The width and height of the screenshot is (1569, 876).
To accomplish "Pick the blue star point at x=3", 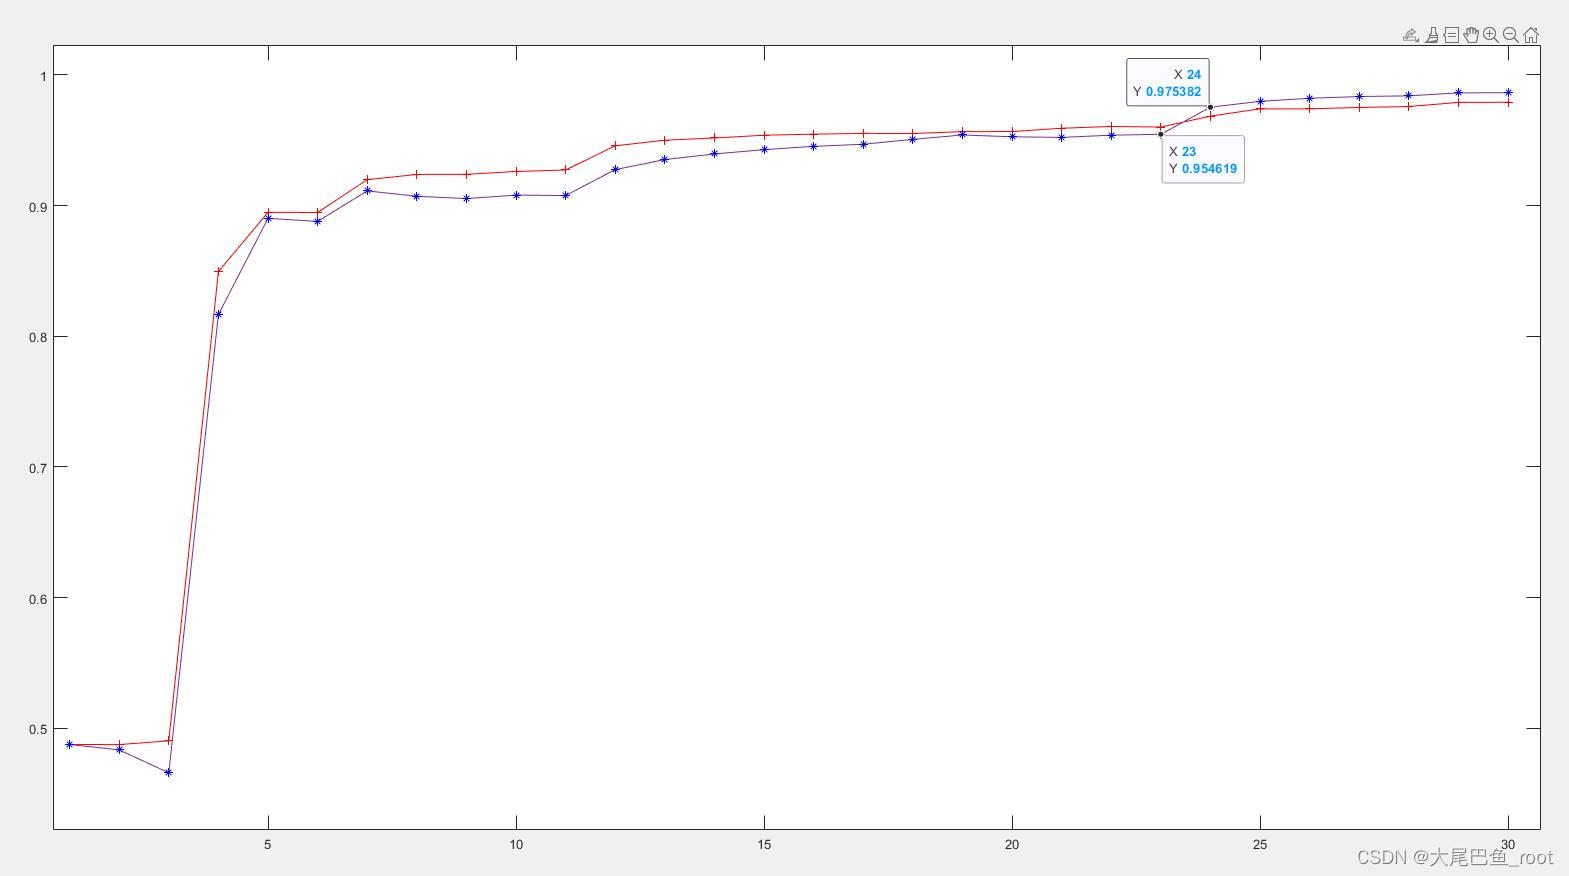I will point(168,772).
